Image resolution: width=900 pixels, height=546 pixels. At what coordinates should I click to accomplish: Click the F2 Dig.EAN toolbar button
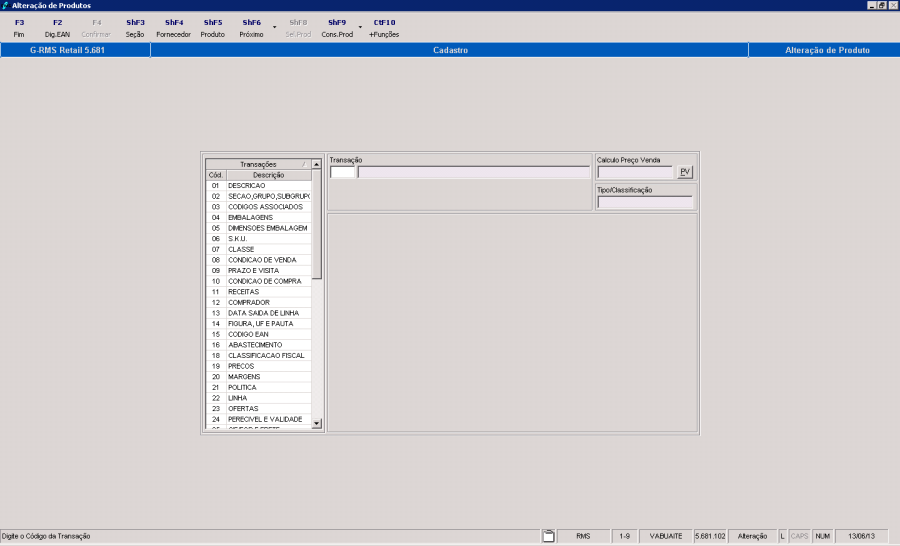57,28
